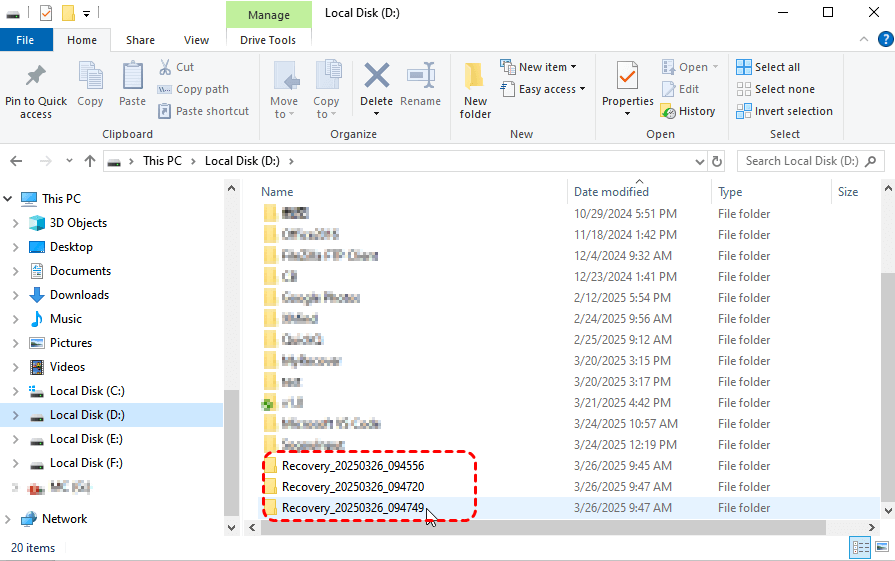
Task: Click the Invert selection icon
Action: click(784, 111)
